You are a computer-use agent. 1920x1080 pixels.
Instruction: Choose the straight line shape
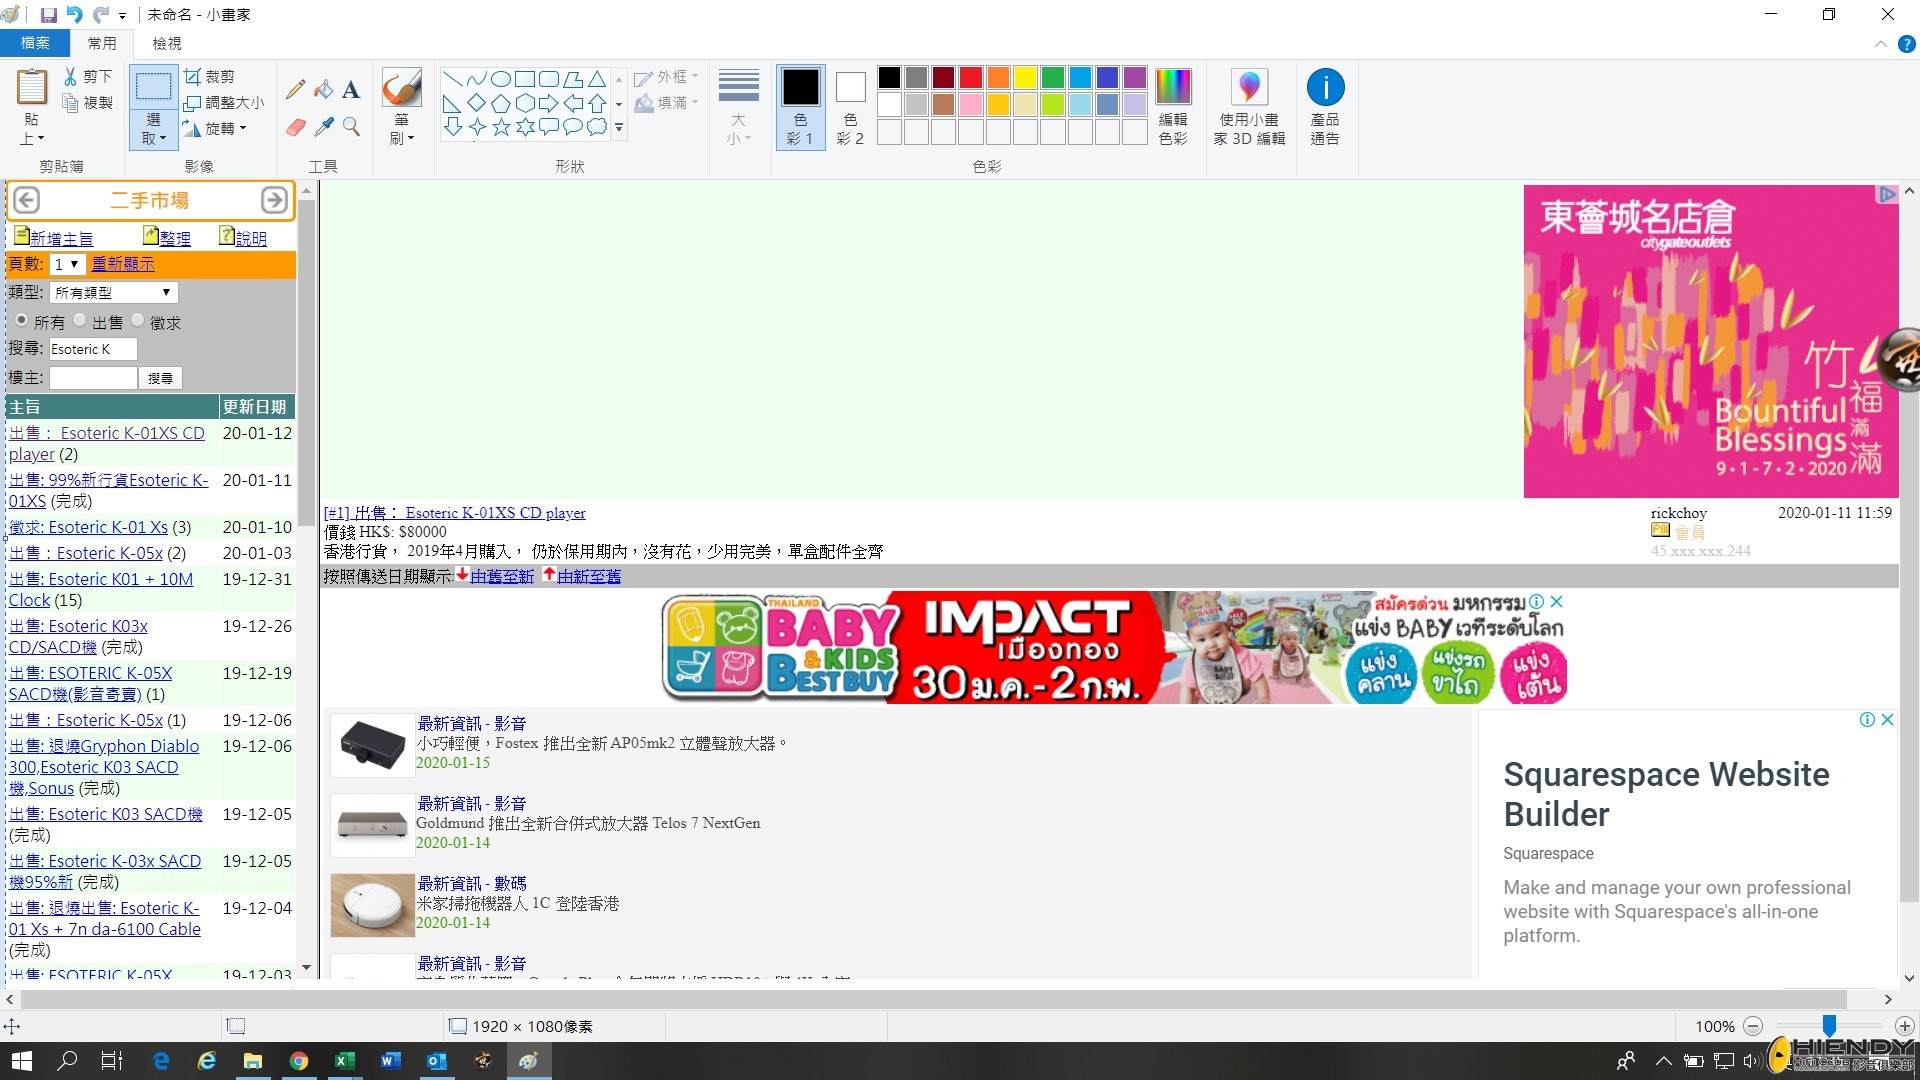[x=452, y=79]
